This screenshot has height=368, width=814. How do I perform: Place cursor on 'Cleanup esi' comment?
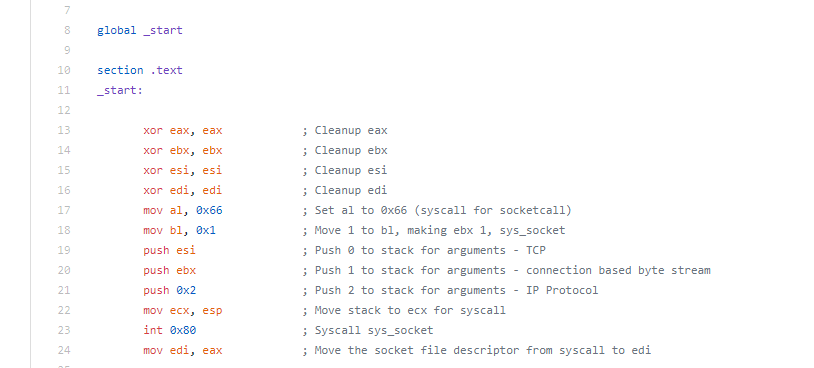click(x=351, y=170)
